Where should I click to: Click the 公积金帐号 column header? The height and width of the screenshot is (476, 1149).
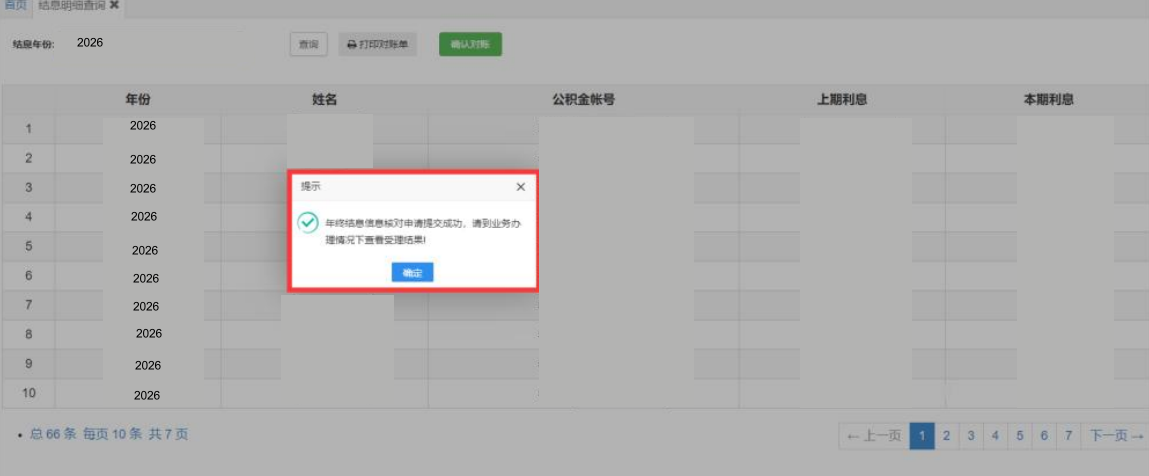583,100
